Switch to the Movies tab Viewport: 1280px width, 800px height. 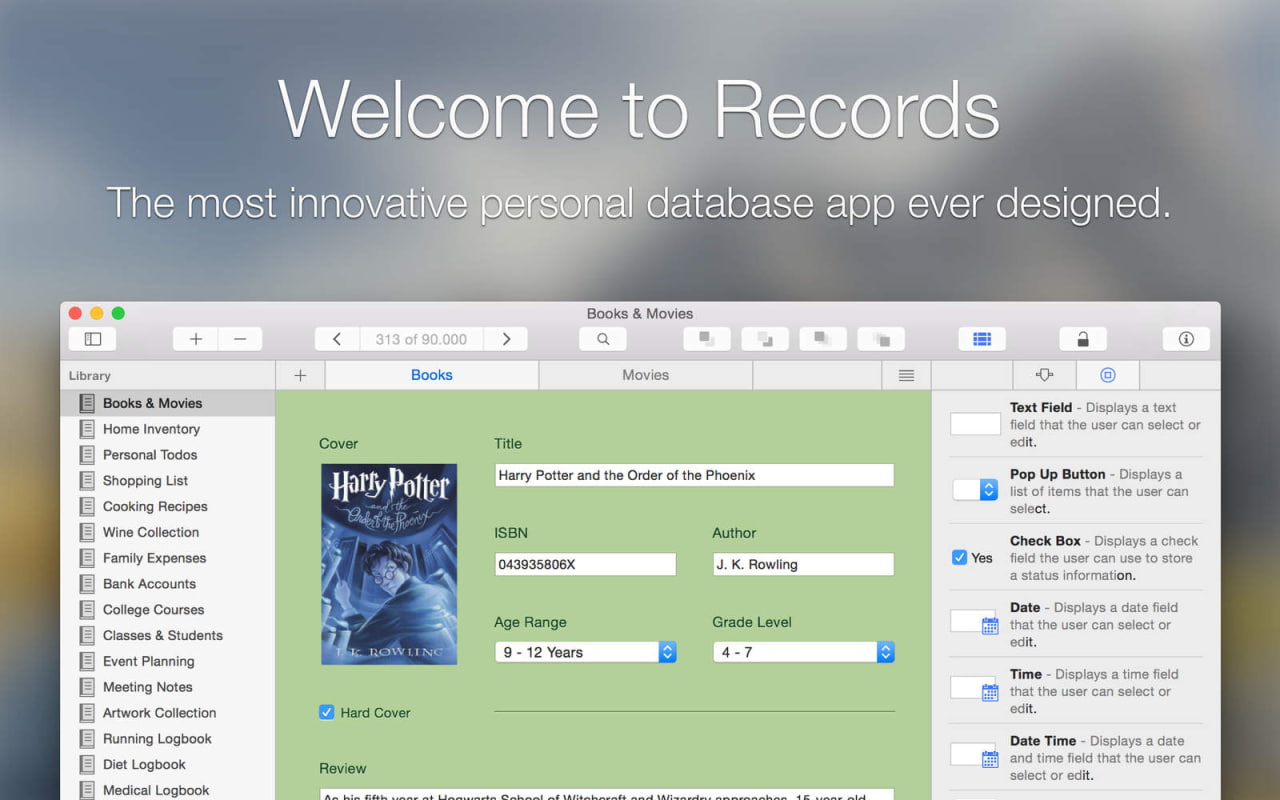coord(645,375)
